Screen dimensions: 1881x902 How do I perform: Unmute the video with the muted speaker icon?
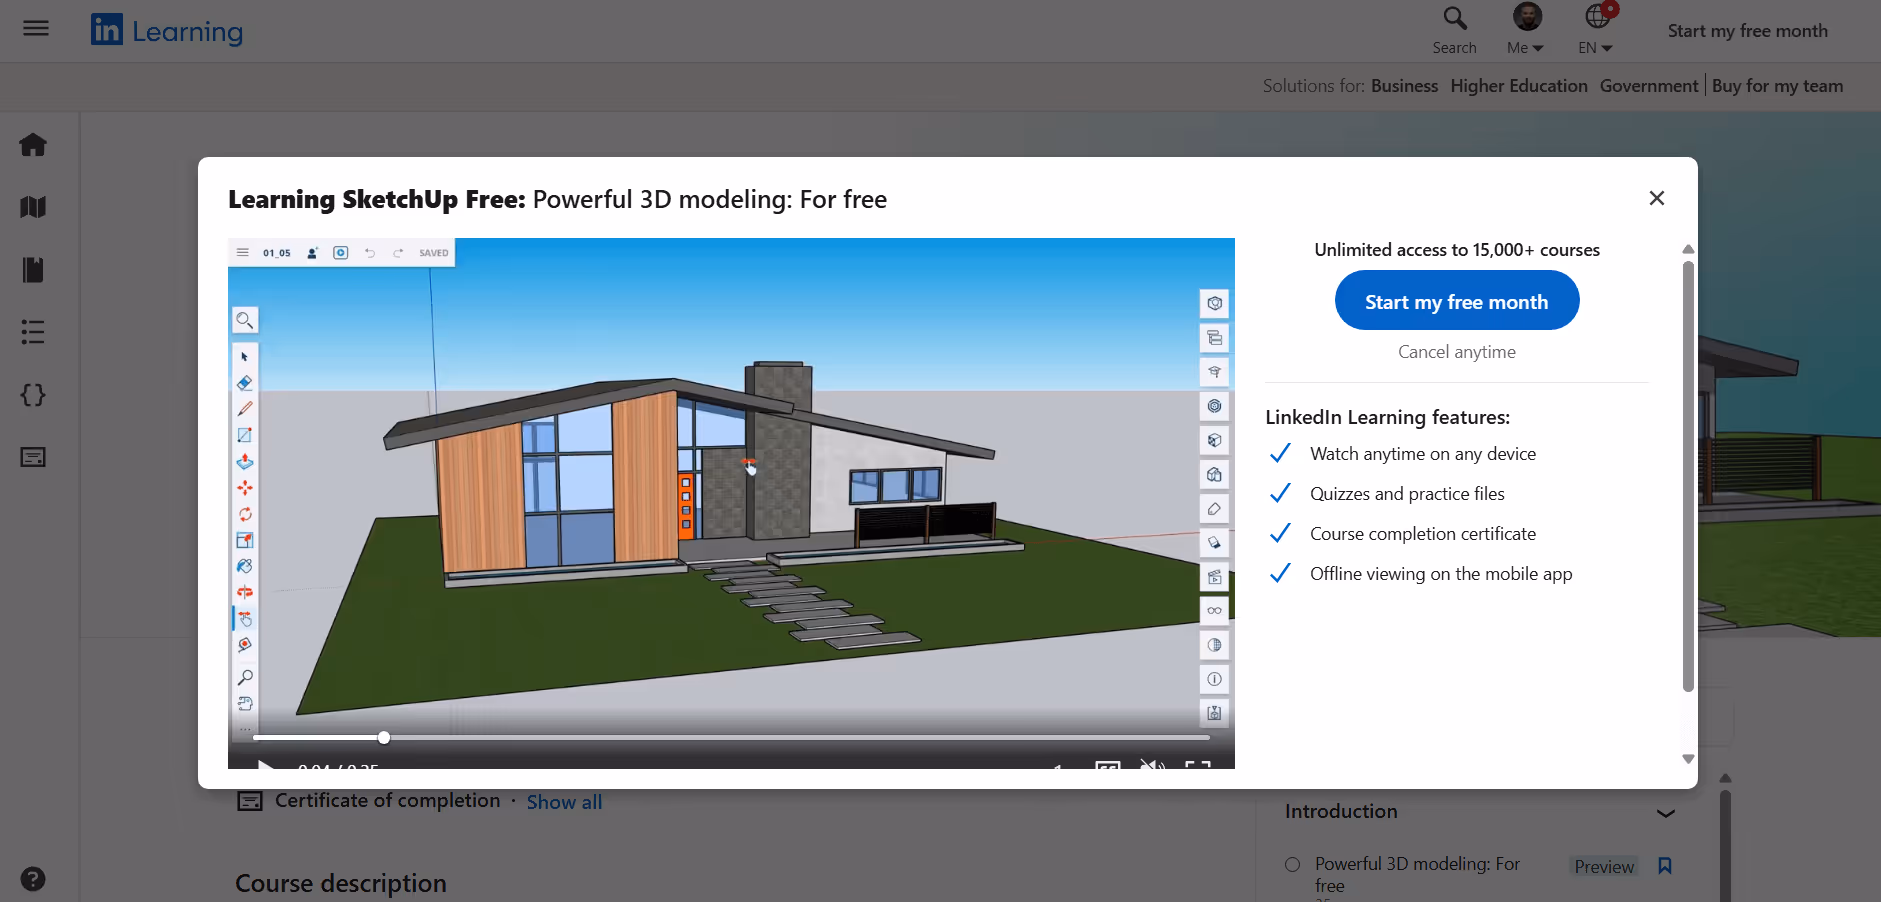[x=1152, y=765]
